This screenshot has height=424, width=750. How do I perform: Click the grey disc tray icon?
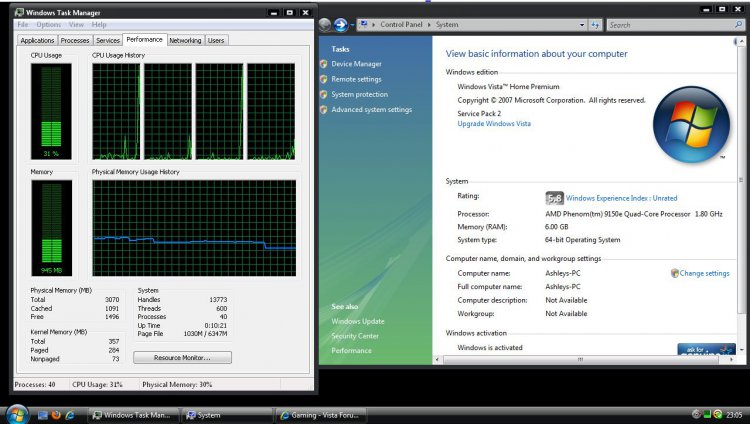click(696, 415)
